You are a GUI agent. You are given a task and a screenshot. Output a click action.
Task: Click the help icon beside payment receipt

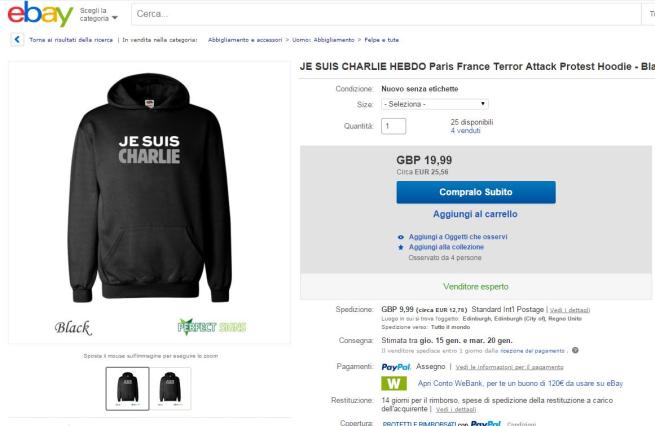[x=577, y=350]
